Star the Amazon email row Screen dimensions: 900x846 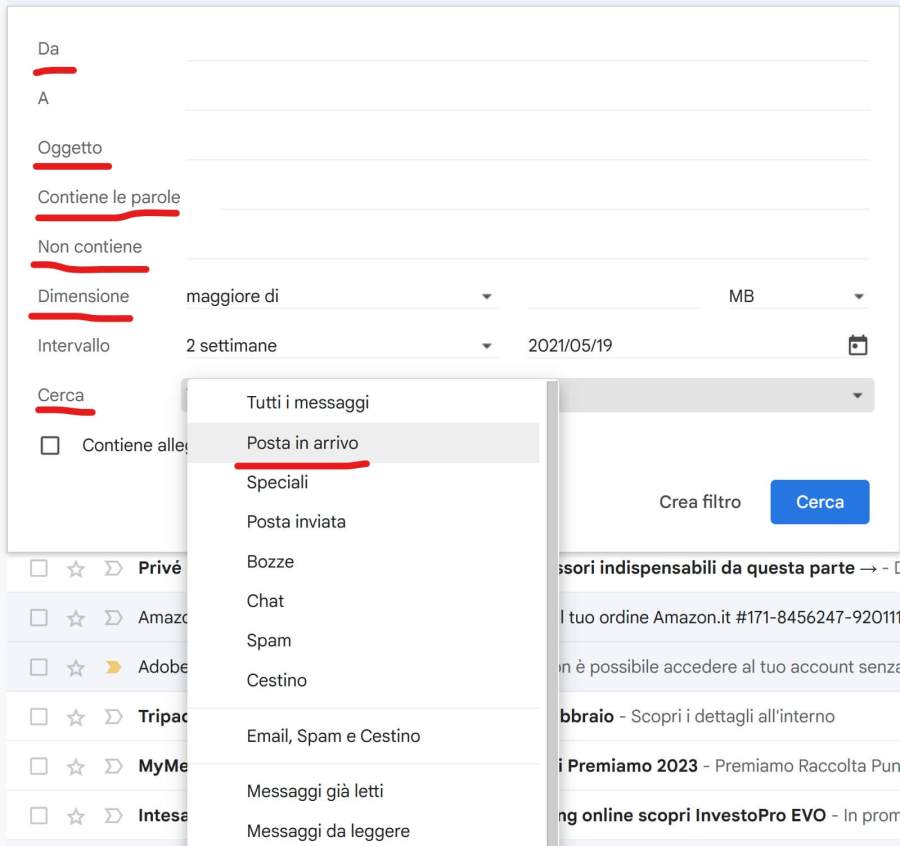[x=76, y=618]
